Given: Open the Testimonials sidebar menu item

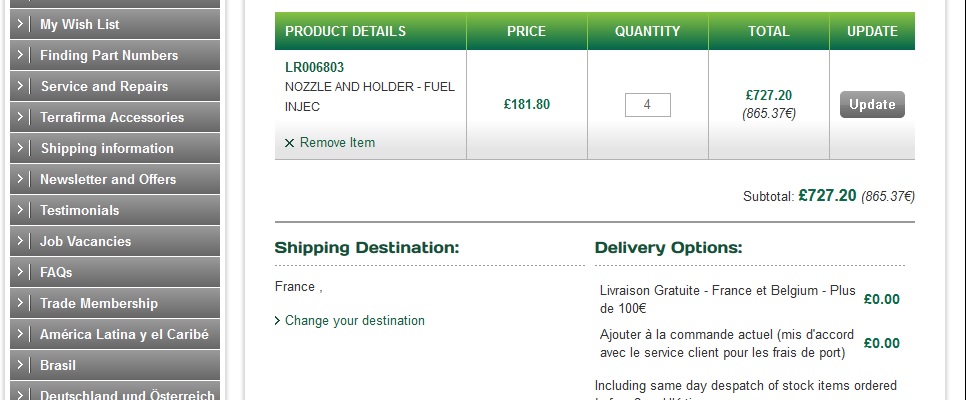Looking at the screenshot, I should click(x=79, y=210).
